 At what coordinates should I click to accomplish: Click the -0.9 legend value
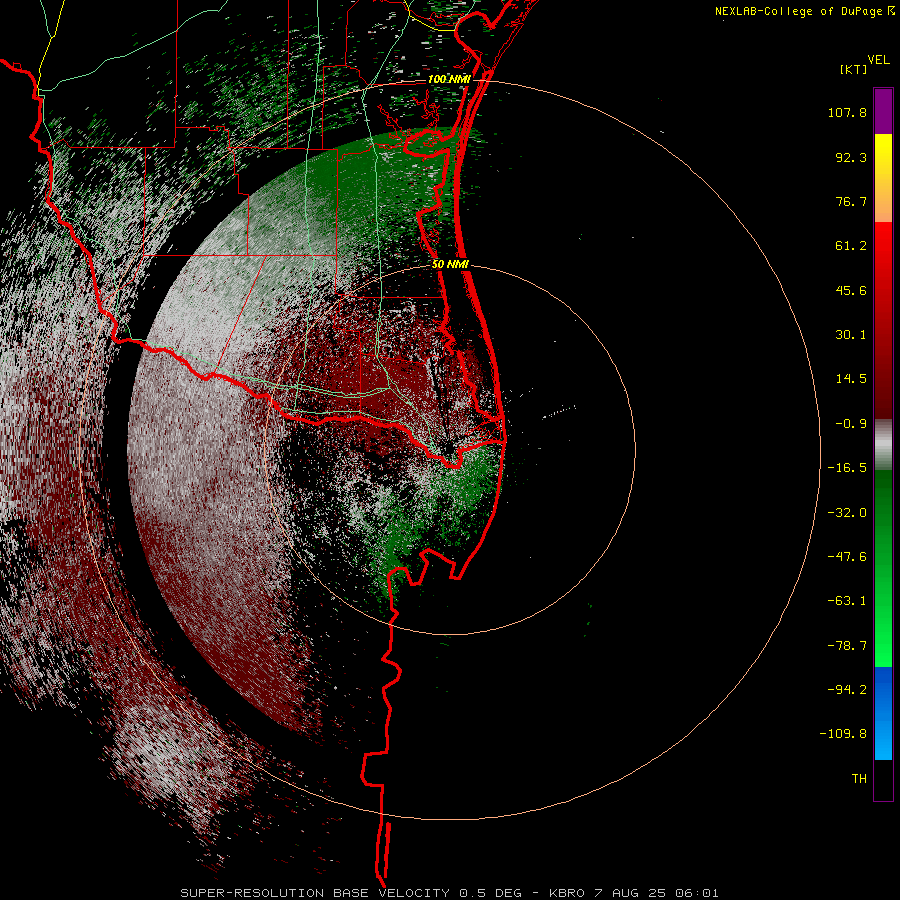(x=851, y=424)
